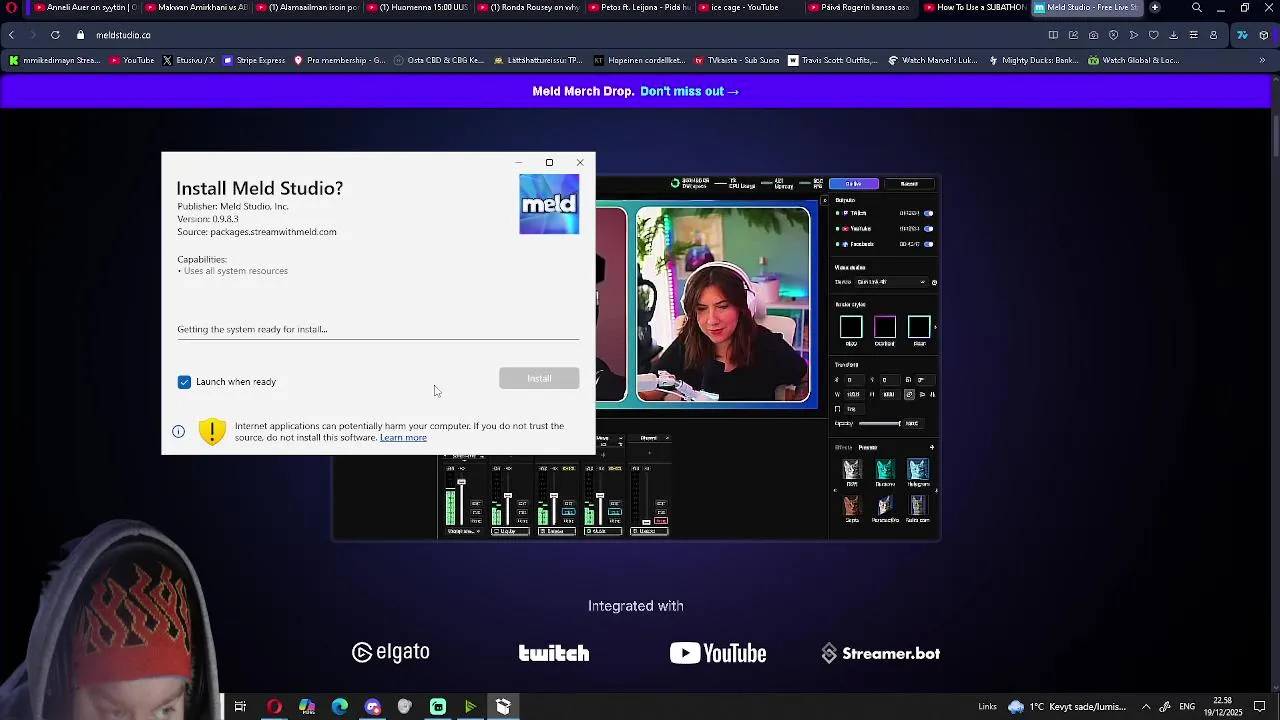Open a new tab with plus button
1280x720 pixels.
click(x=1155, y=7)
